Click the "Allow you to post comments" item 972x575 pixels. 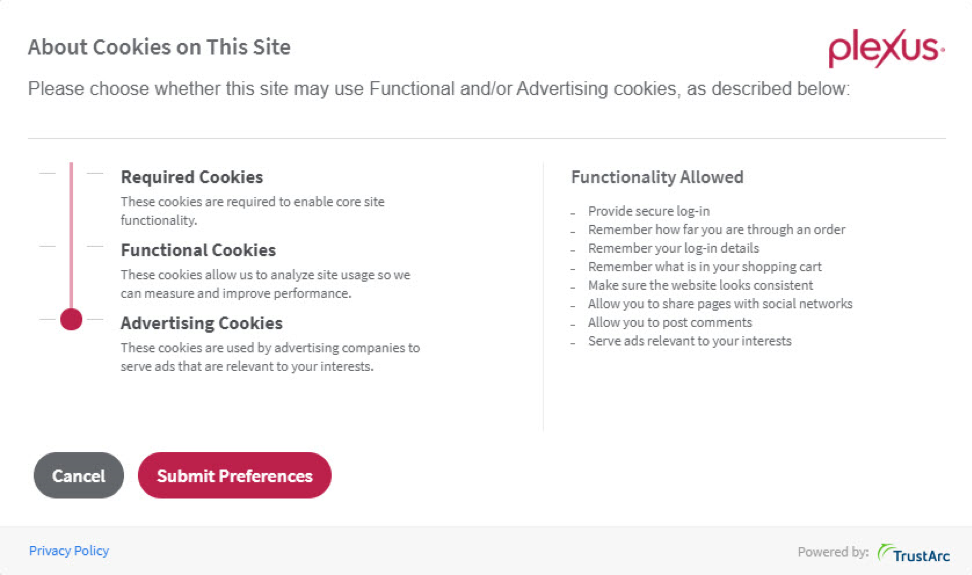[x=669, y=322]
